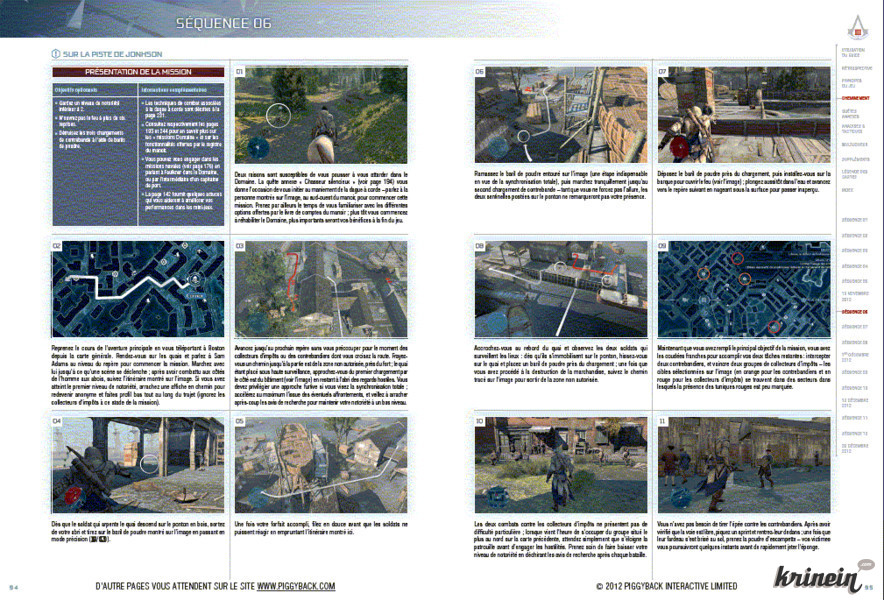This screenshot has height=600, width=884.
Task: Click the Présentation de la mission header
Action: [140, 72]
